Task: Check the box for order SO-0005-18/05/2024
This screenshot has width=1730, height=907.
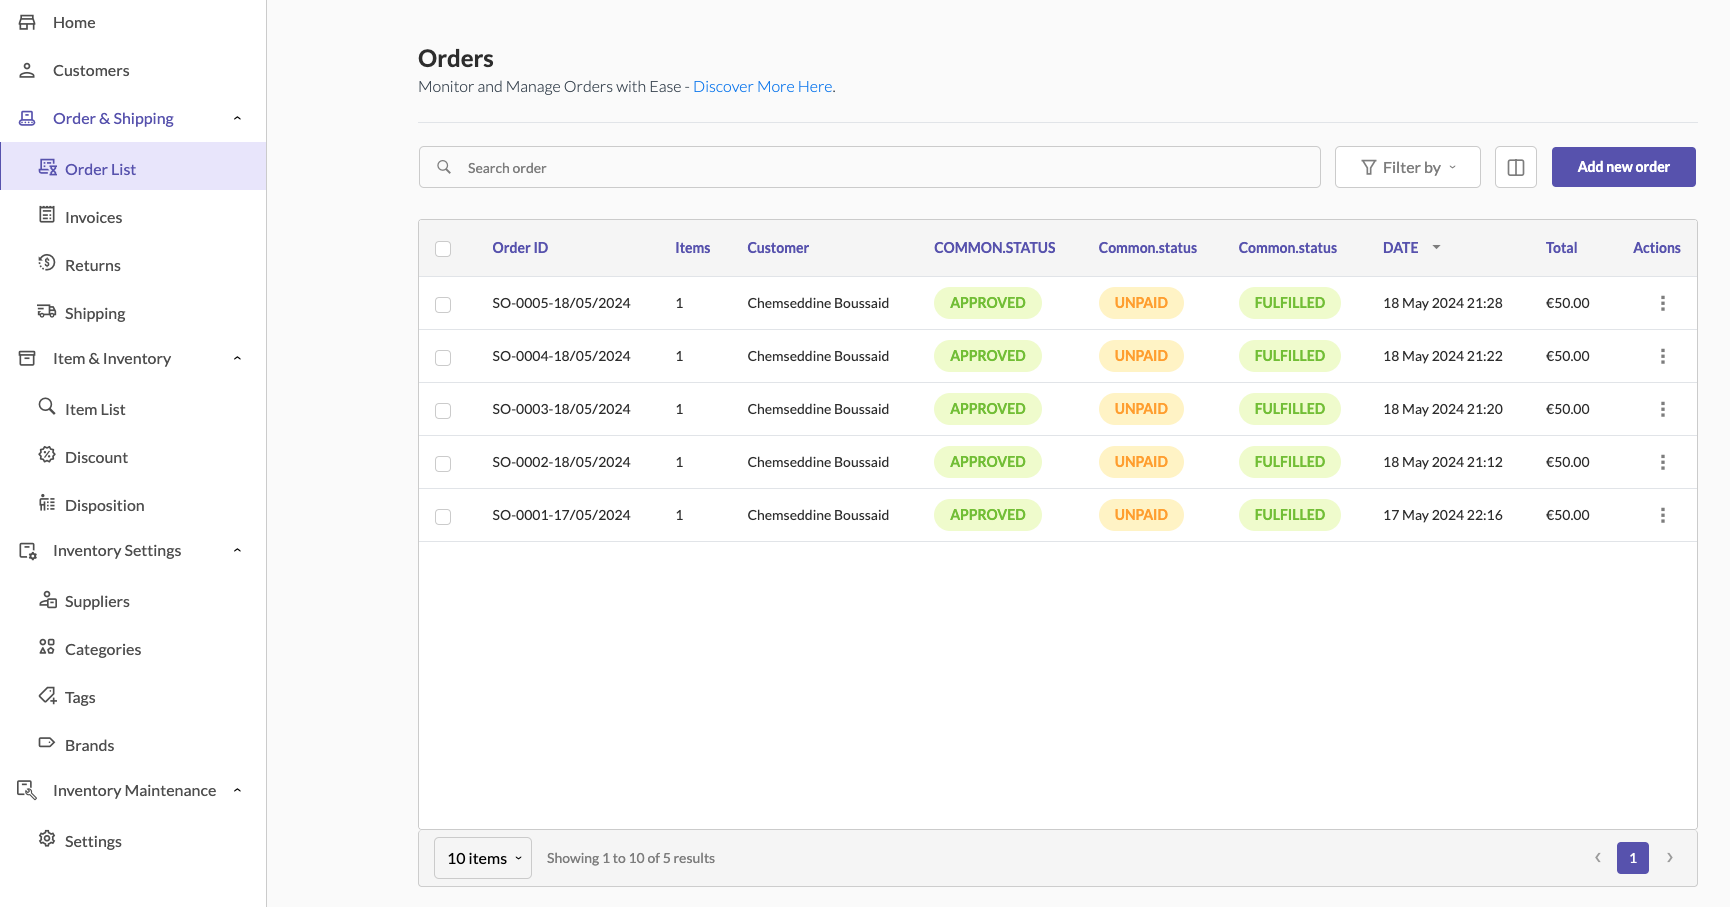Action: [443, 305]
